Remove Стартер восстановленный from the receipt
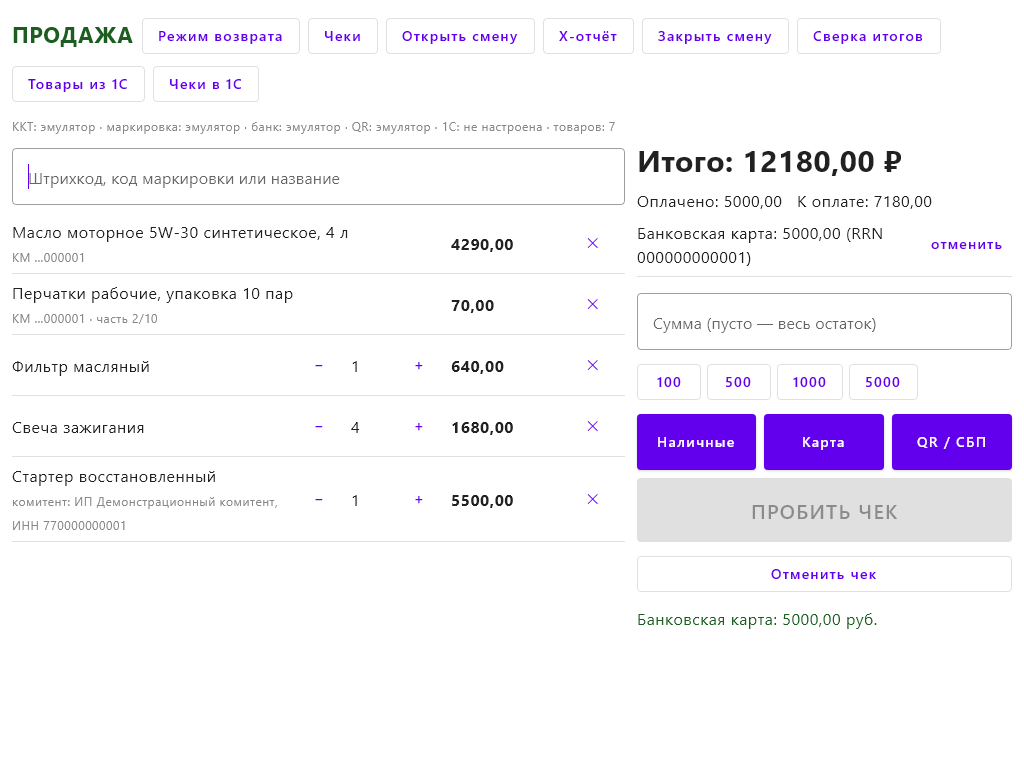 (592, 500)
